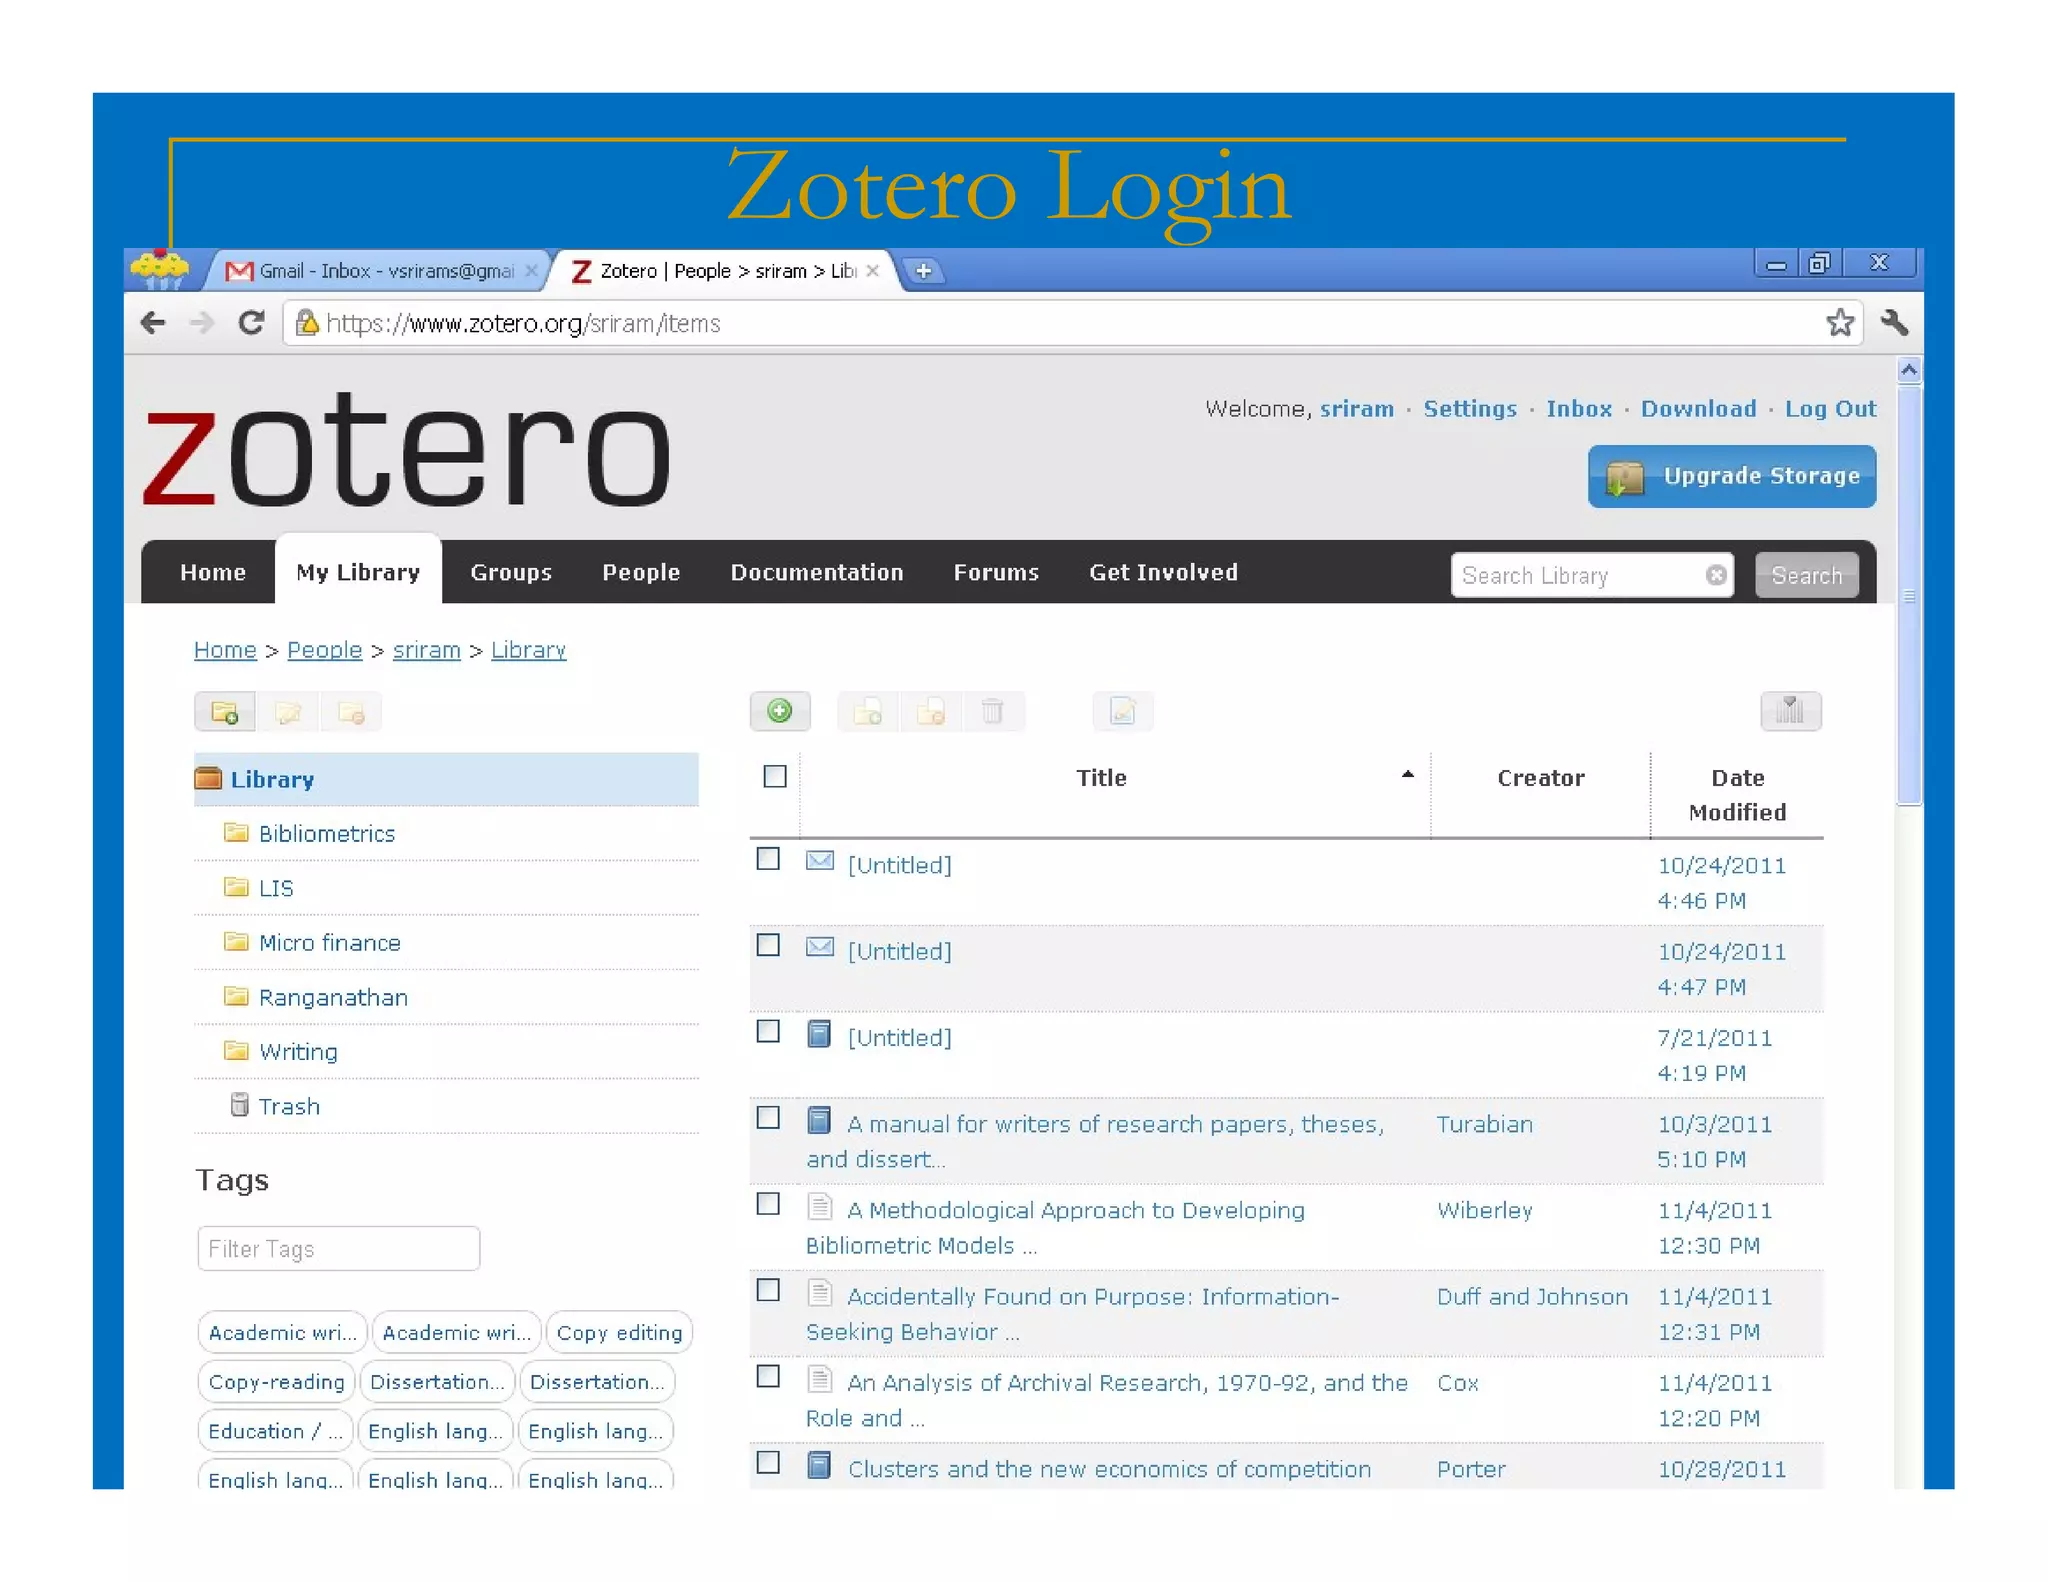
Task: Click the green add new item icon
Action: pos(779,711)
